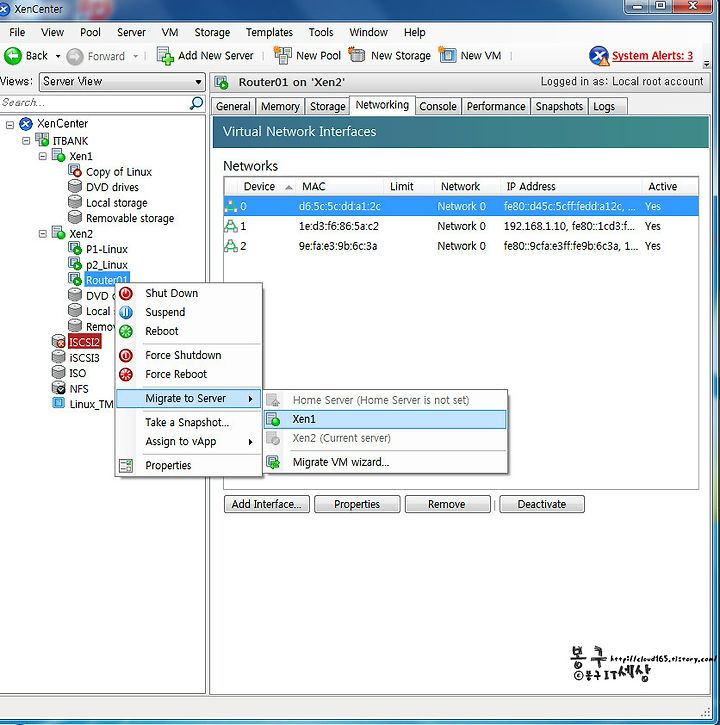
Task: Click the ISCSI2 broken storage icon
Action: pos(59,341)
